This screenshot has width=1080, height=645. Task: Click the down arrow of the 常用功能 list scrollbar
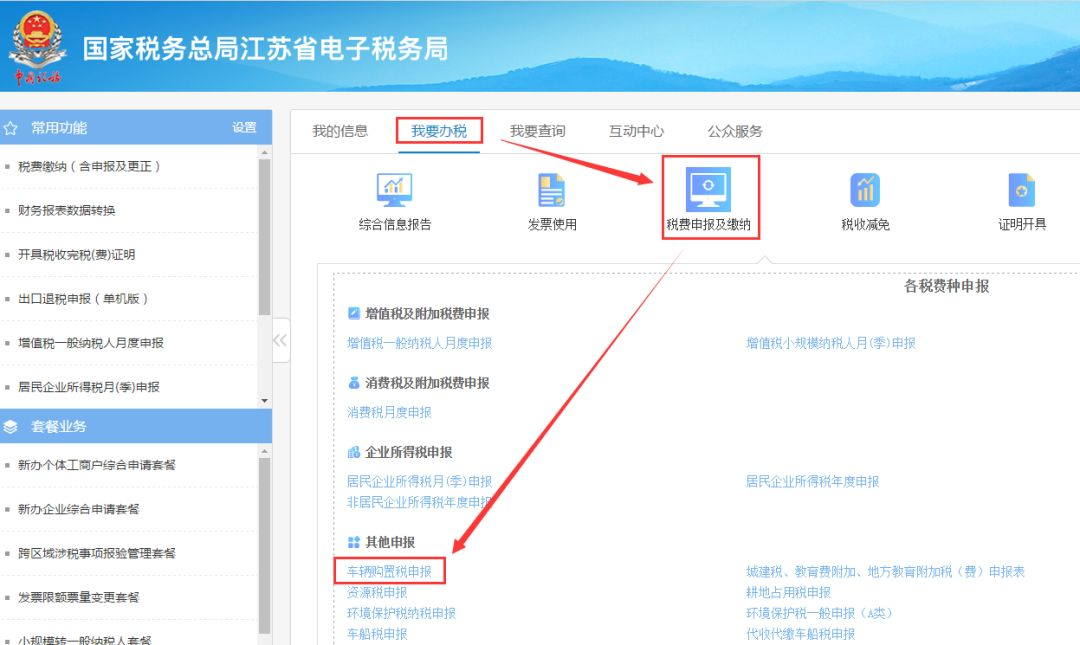[x=264, y=400]
